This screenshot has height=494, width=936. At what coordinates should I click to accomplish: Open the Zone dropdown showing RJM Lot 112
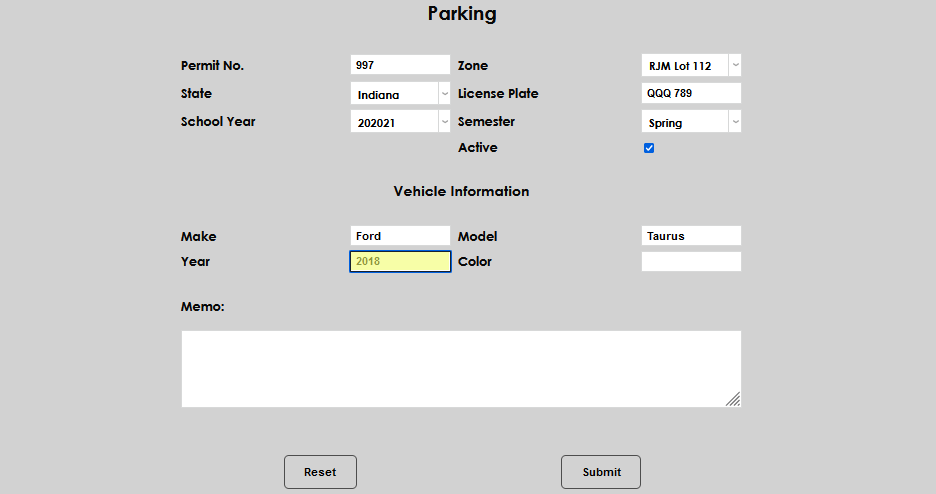[x=691, y=66]
